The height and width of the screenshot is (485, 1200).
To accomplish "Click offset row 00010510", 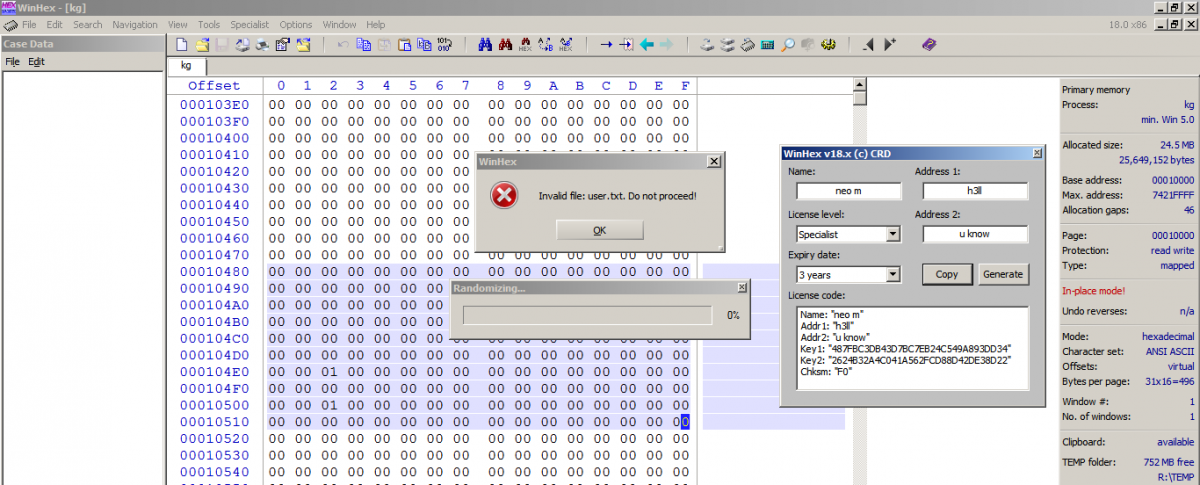I will coord(214,422).
